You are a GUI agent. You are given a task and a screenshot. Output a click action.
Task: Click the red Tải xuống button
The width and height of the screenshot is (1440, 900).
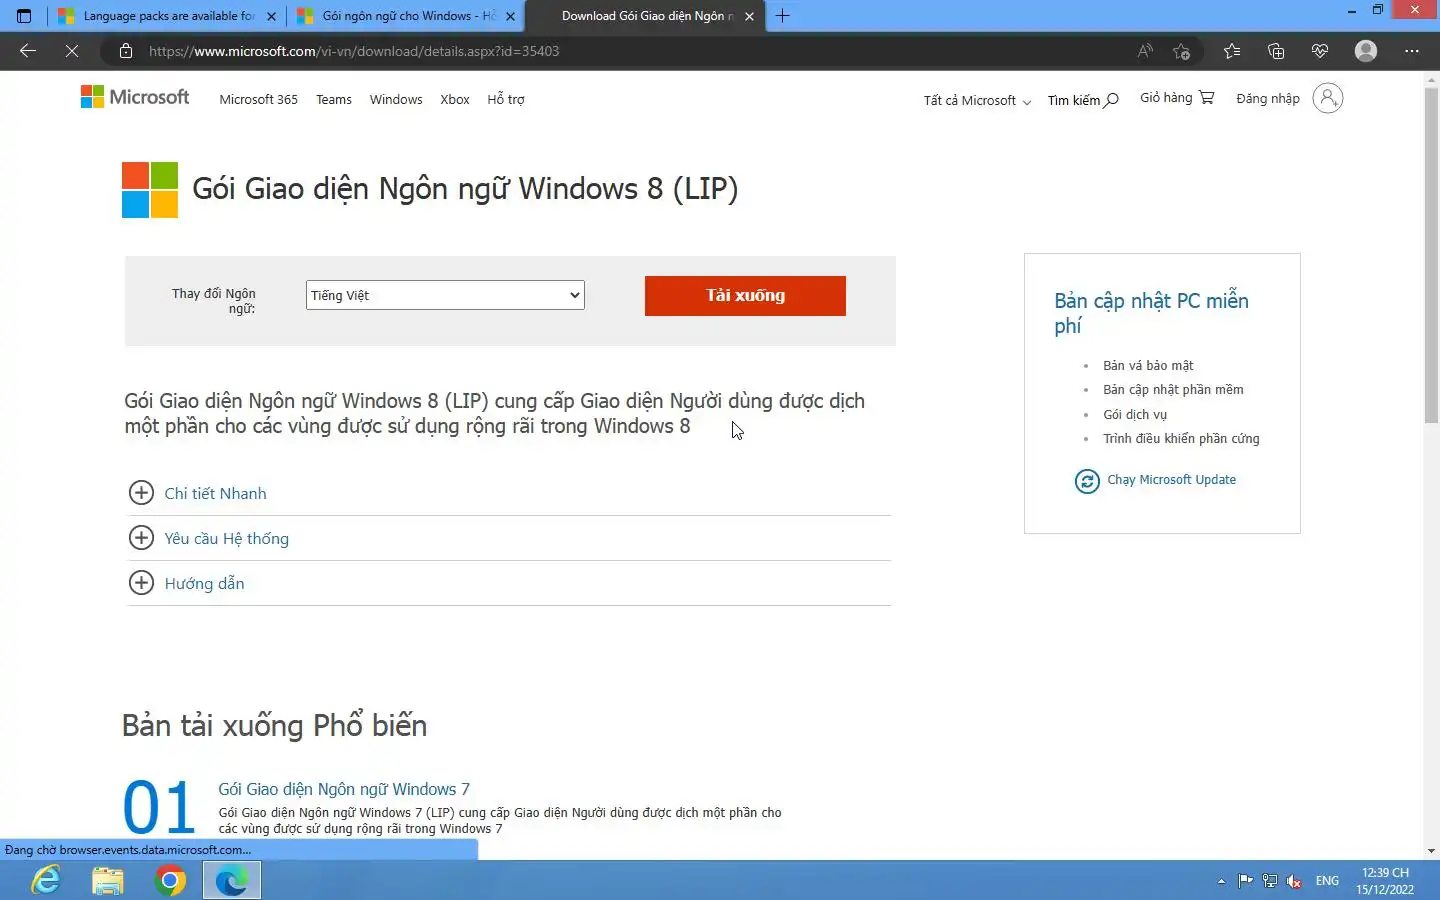[745, 295]
